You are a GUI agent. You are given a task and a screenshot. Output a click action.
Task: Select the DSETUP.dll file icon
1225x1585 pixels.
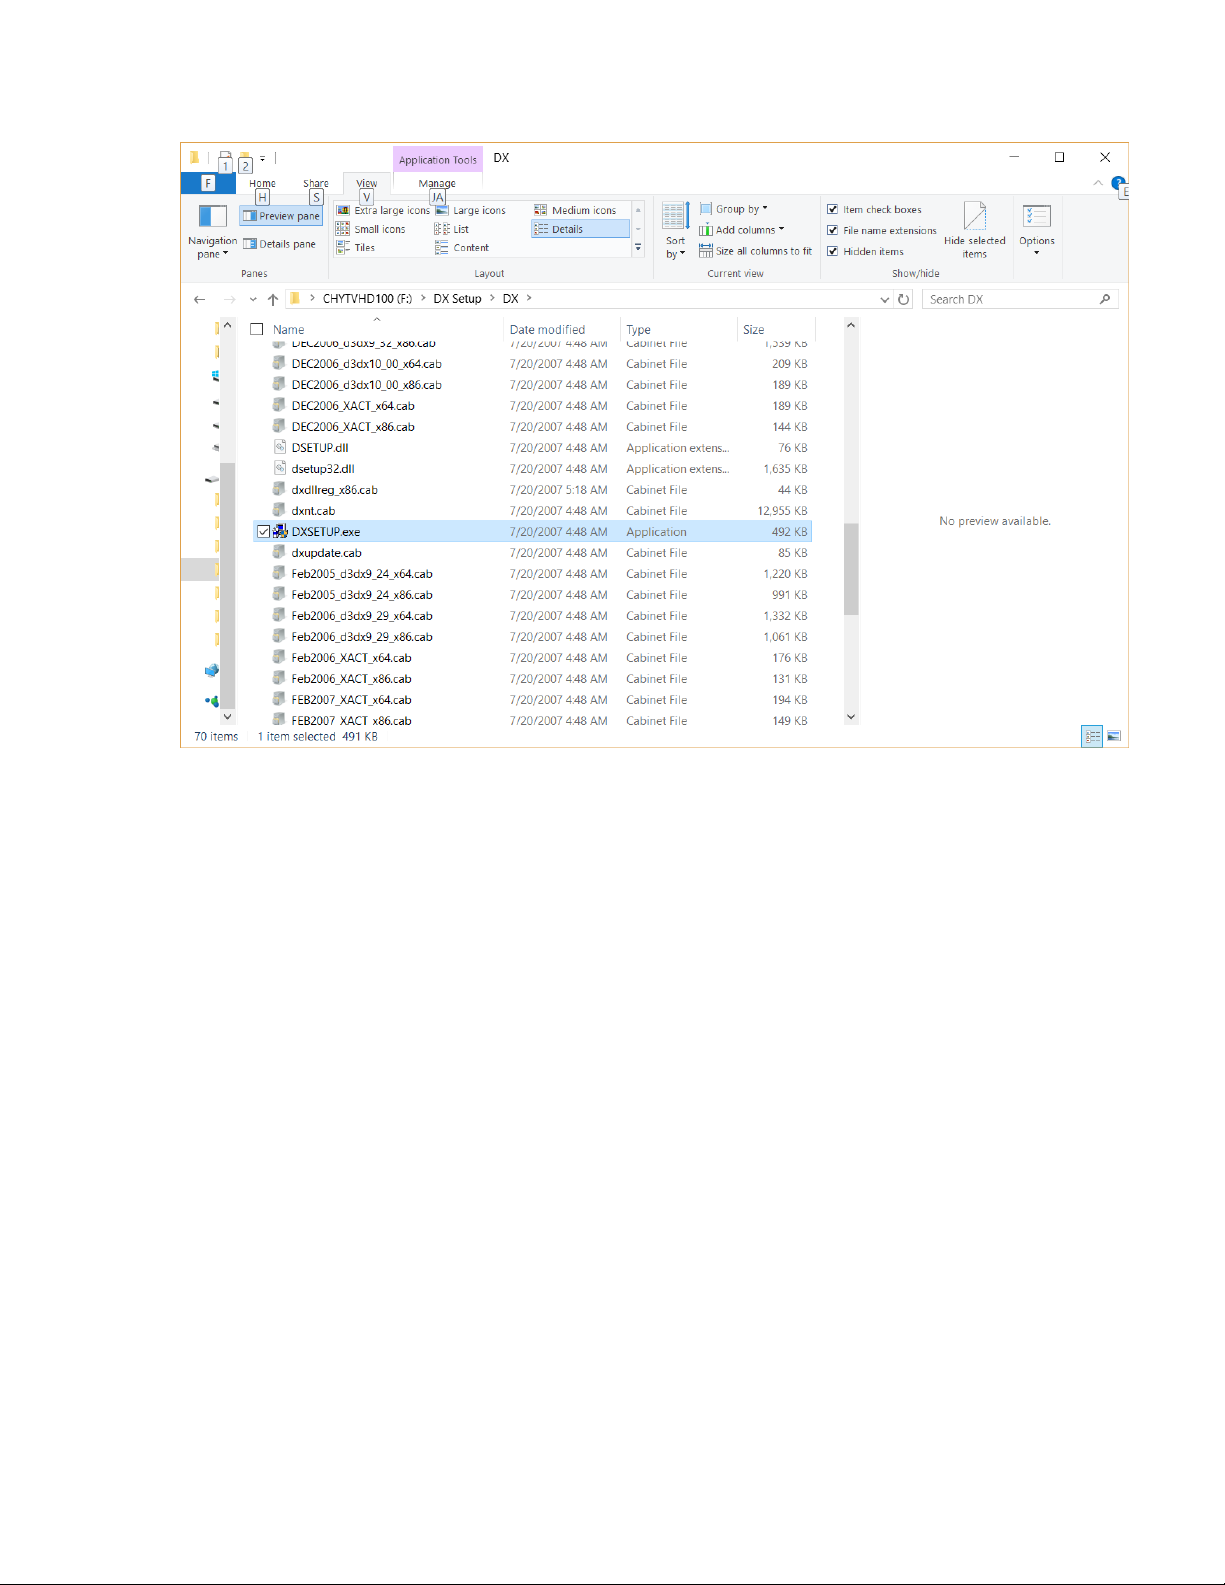coord(281,447)
